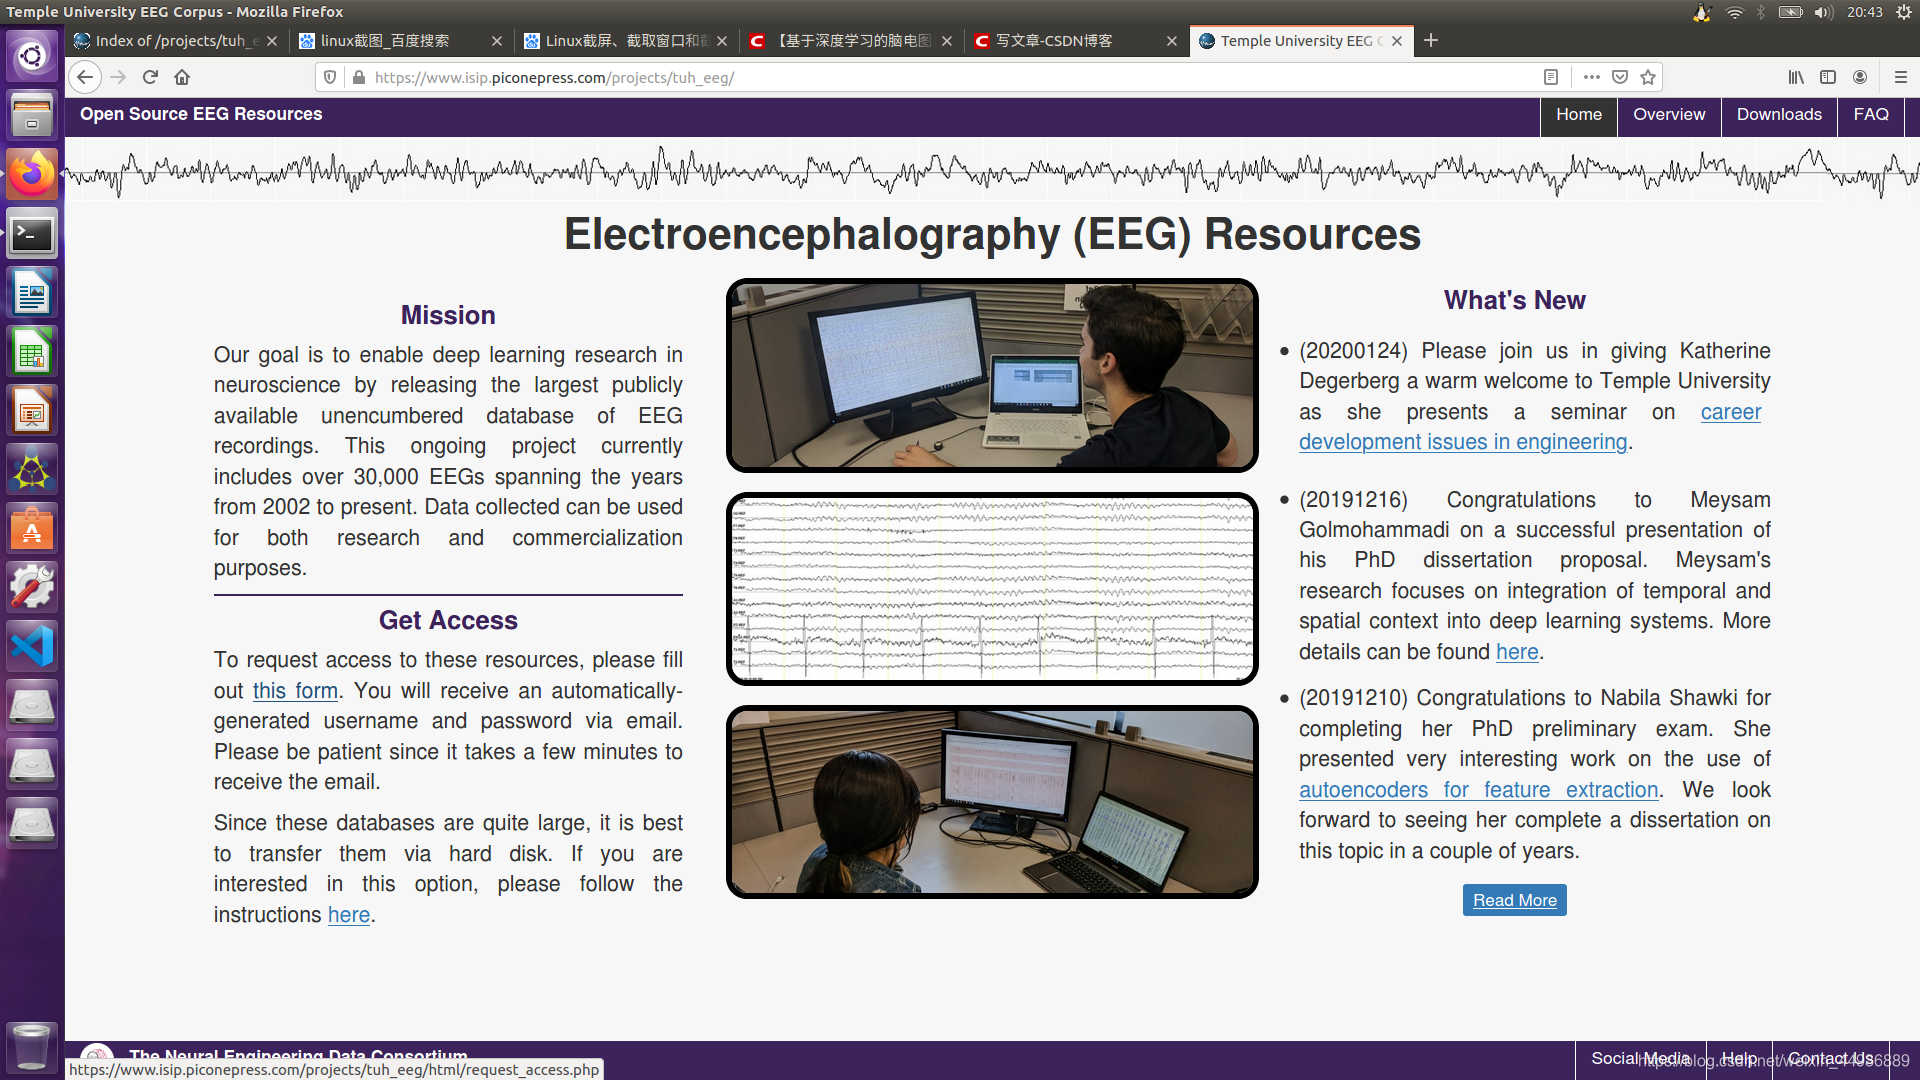This screenshot has width=1920, height=1080.
Task: Open the Home navigation item
Action: click(1578, 115)
